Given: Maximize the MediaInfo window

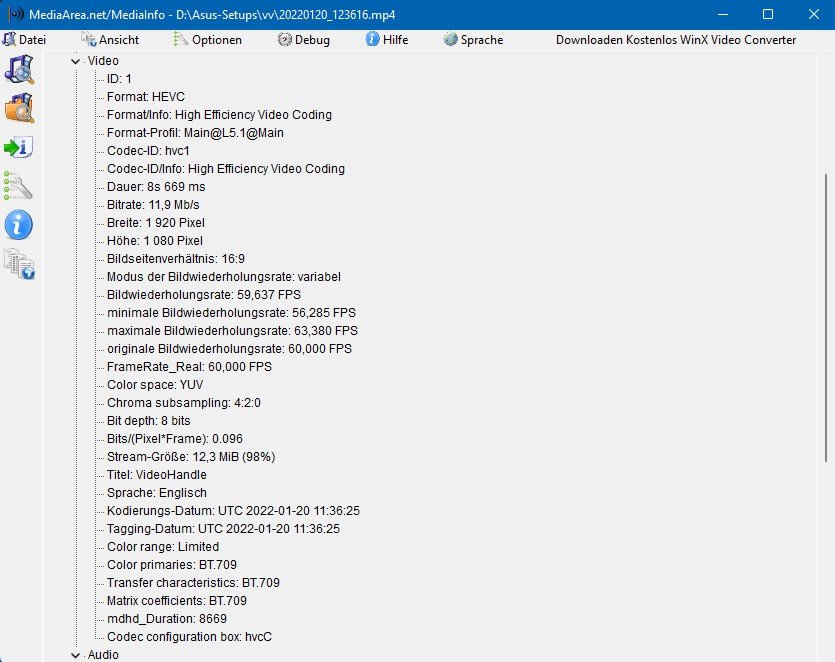Looking at the screenshot, I should coord(768,14).
